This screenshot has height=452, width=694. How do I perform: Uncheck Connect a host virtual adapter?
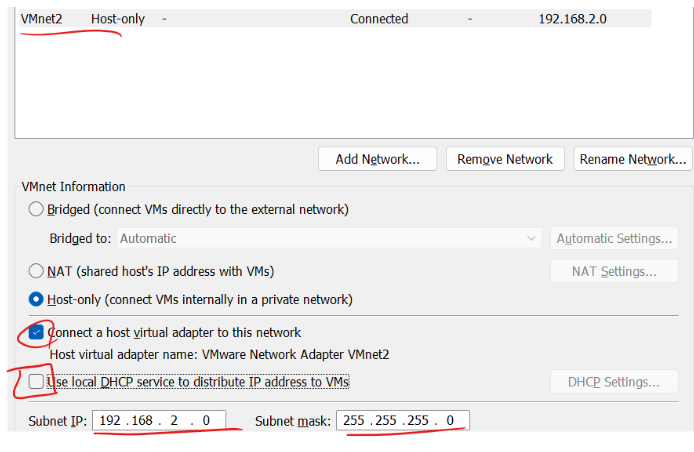click(x=36, y=332)
